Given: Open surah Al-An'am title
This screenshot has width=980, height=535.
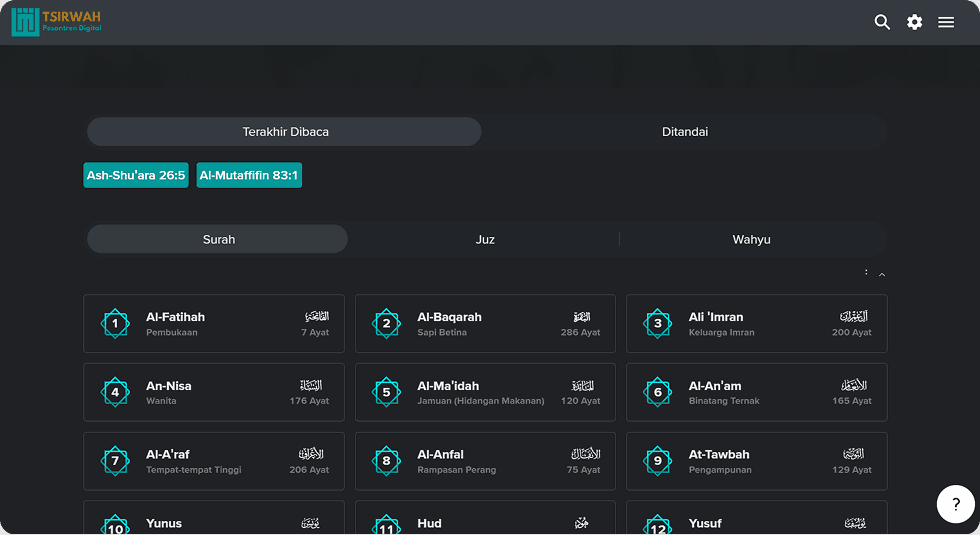Looking at the screenshot, I should click(715, 386).
